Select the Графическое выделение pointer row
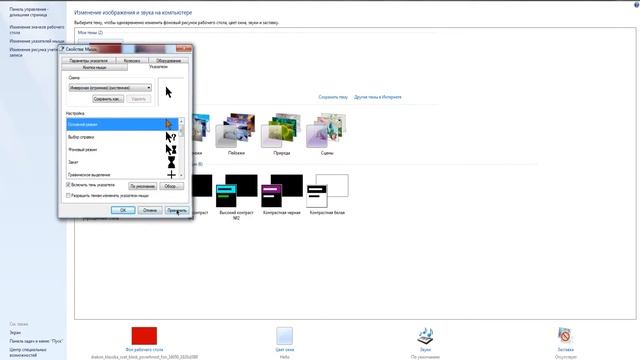 click(122, 174)
